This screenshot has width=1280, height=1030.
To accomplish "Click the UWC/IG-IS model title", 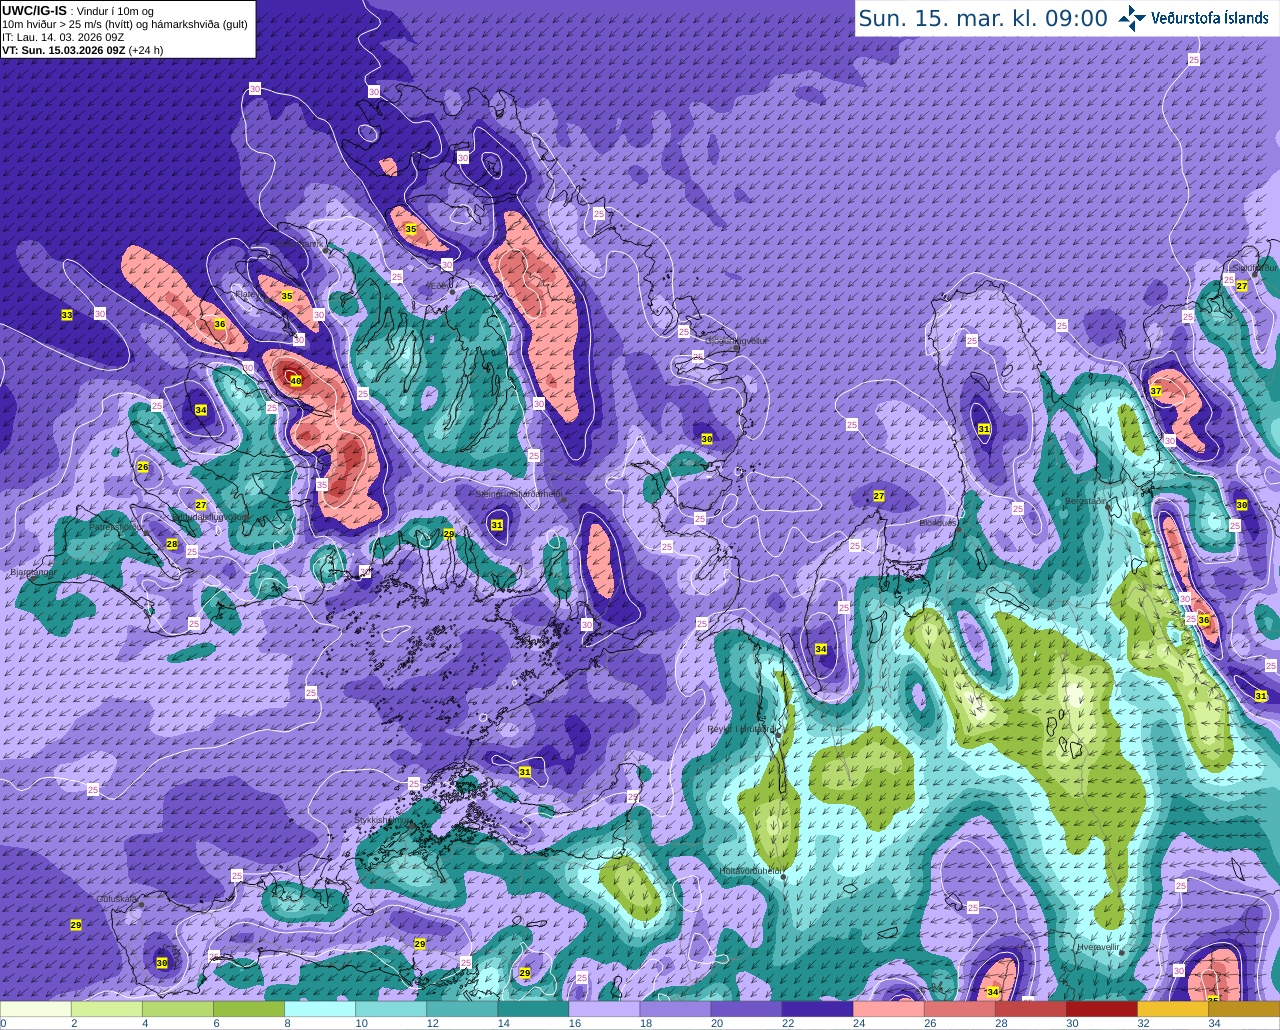I will coord(34,10).
